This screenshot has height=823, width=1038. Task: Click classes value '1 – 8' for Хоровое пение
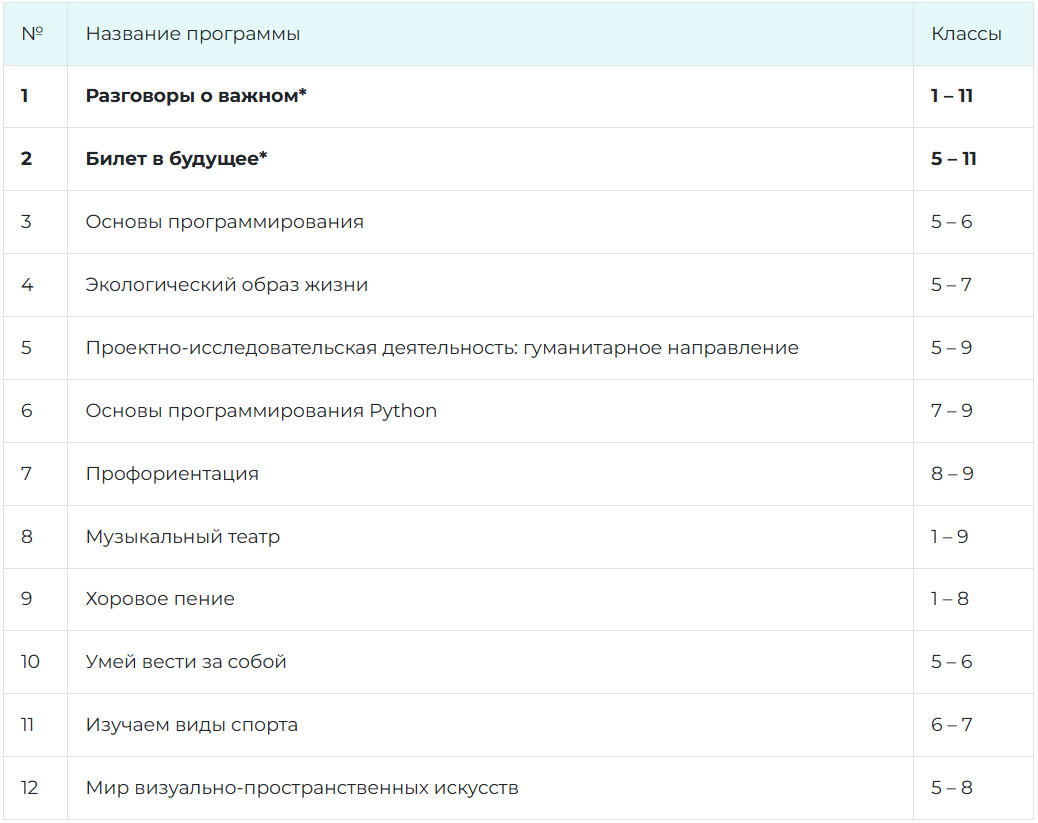pos(949,599)
